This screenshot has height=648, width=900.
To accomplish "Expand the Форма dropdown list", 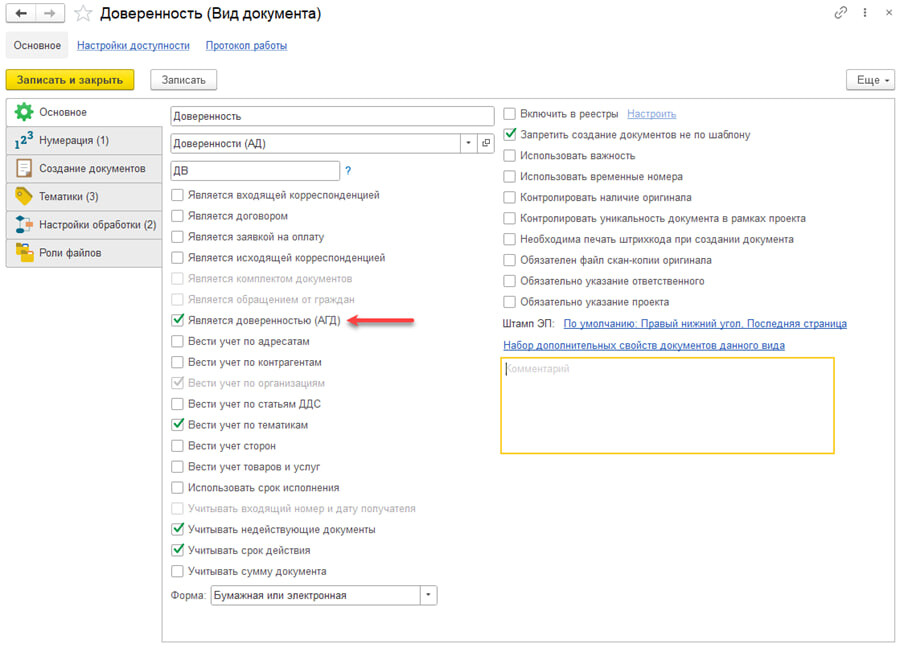I will coord(428,595).
